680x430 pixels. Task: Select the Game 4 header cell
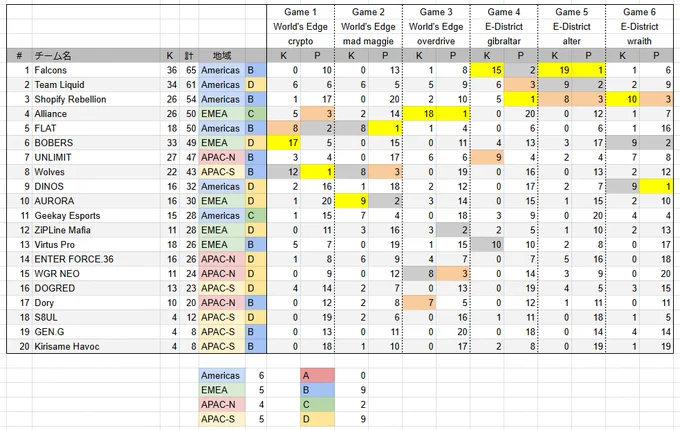(503, 12)
